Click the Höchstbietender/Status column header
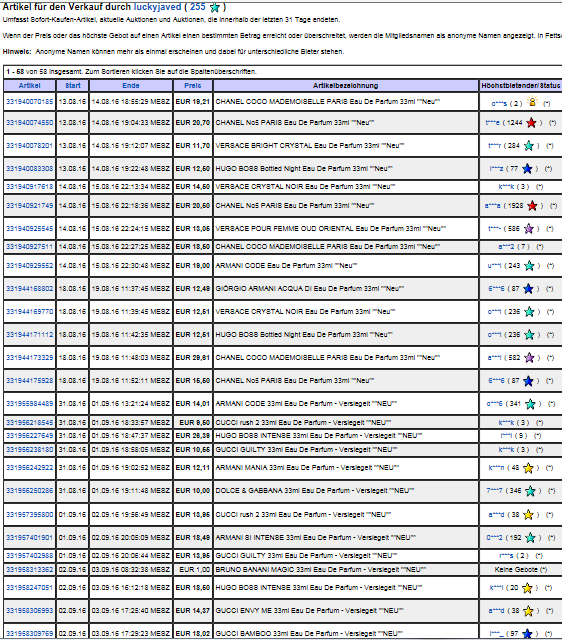The image size is (562, 640). pos(520,86)
